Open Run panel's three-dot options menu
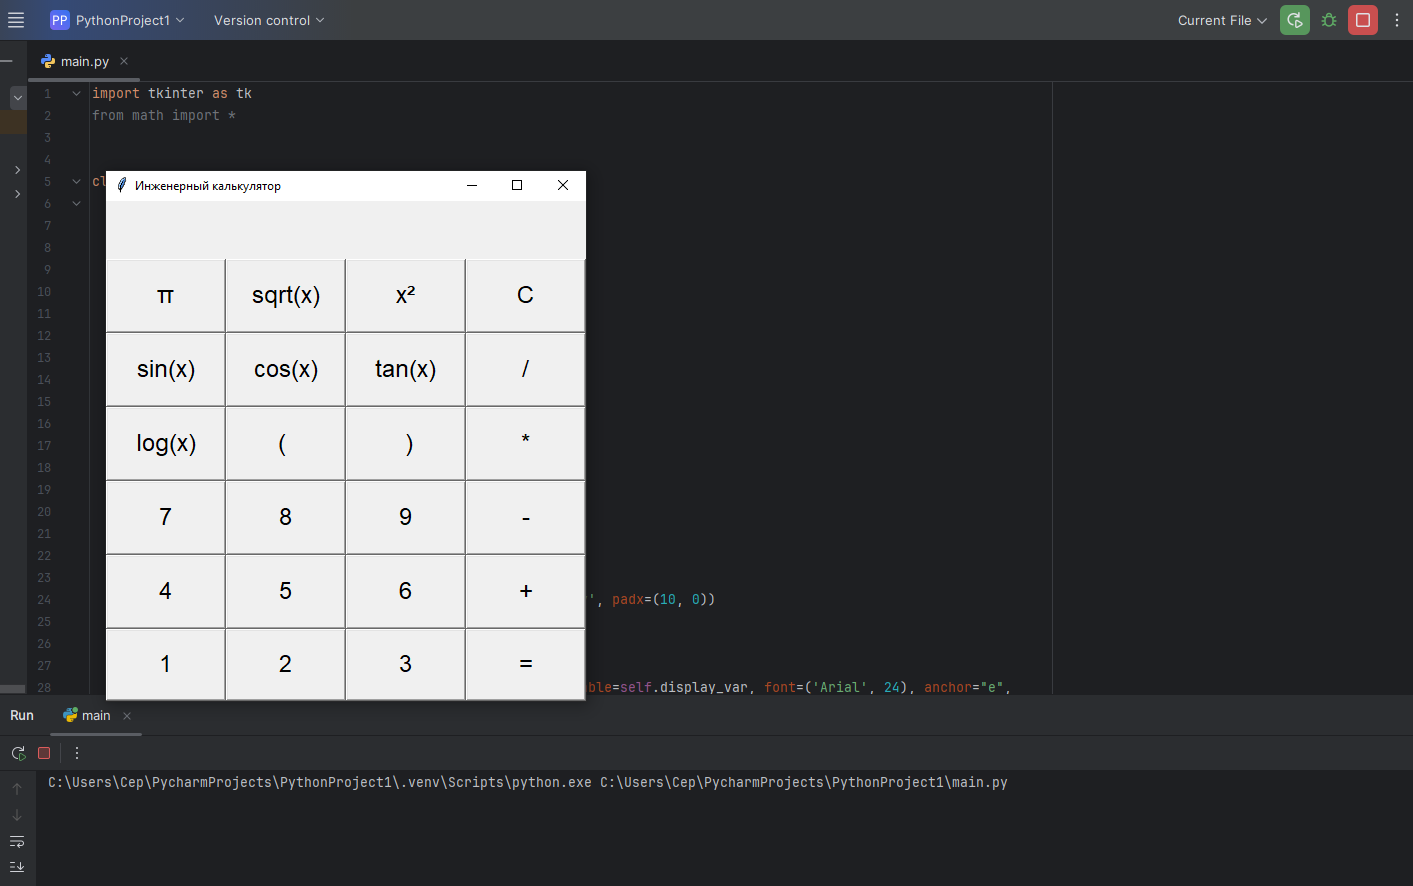This screenshot has height=886, width=1413. (77, 753)
